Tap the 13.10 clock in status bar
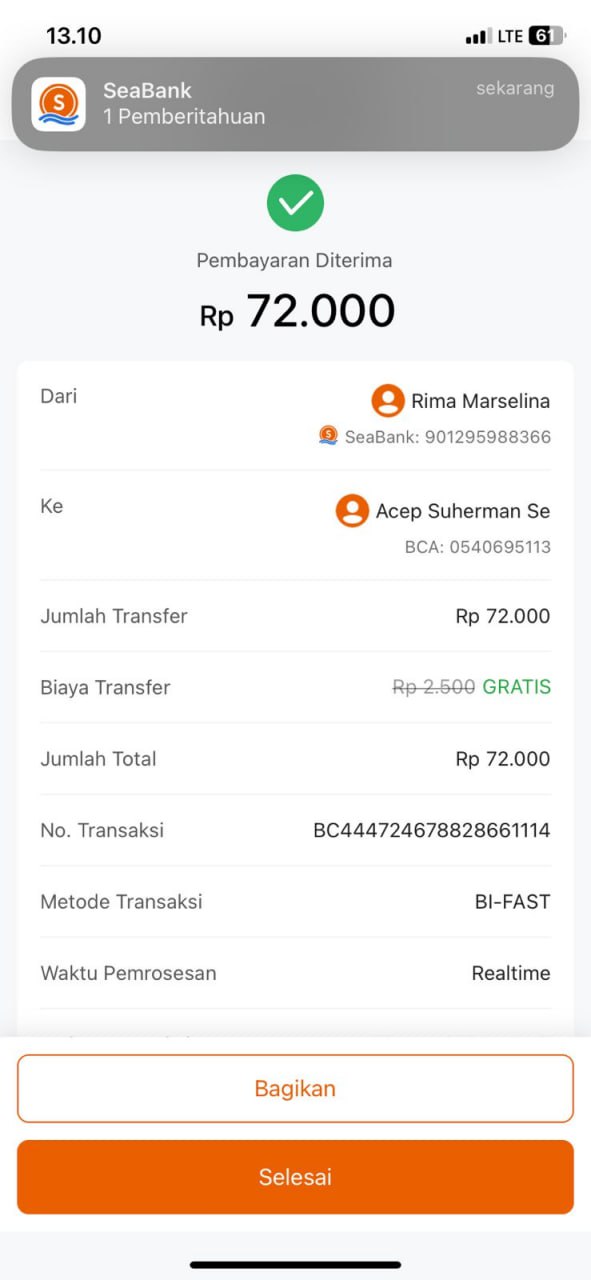This screenshot has width=591, height=1280. (x=74, y=36)
